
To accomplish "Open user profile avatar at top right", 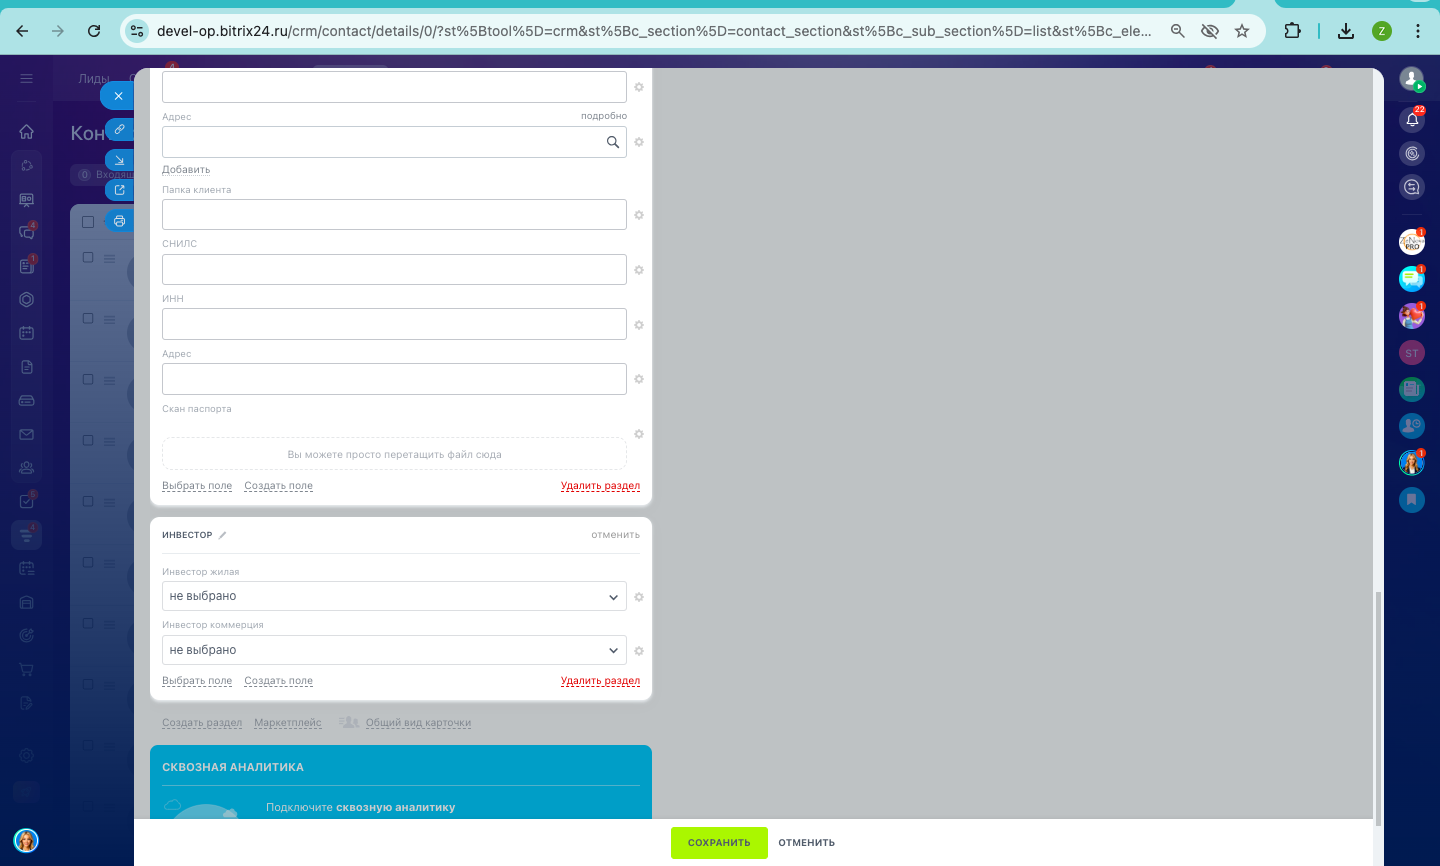I will click(x=1411, y=78).
